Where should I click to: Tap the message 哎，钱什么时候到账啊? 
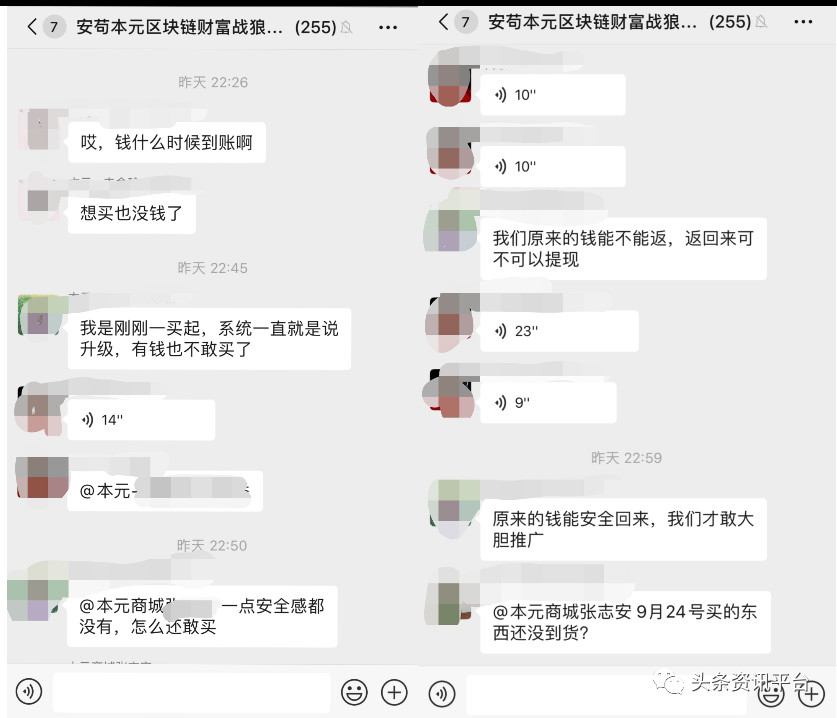[x=167, y=143]
